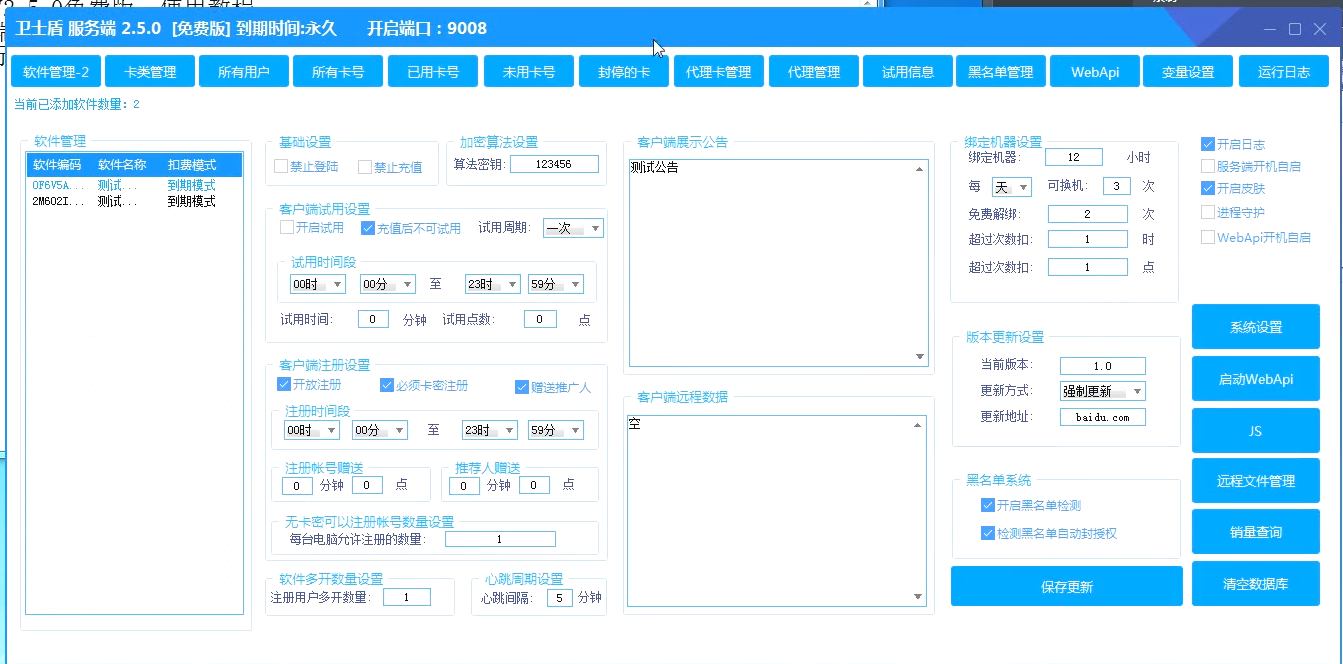Open the 运行日志 tab

click(1283, 72)
